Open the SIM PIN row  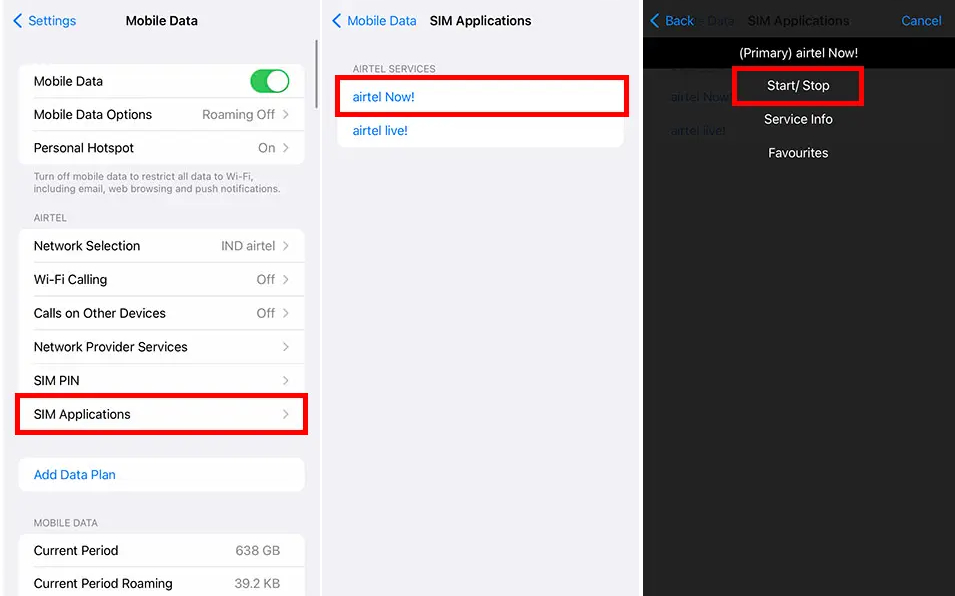(x=161, y=380)
